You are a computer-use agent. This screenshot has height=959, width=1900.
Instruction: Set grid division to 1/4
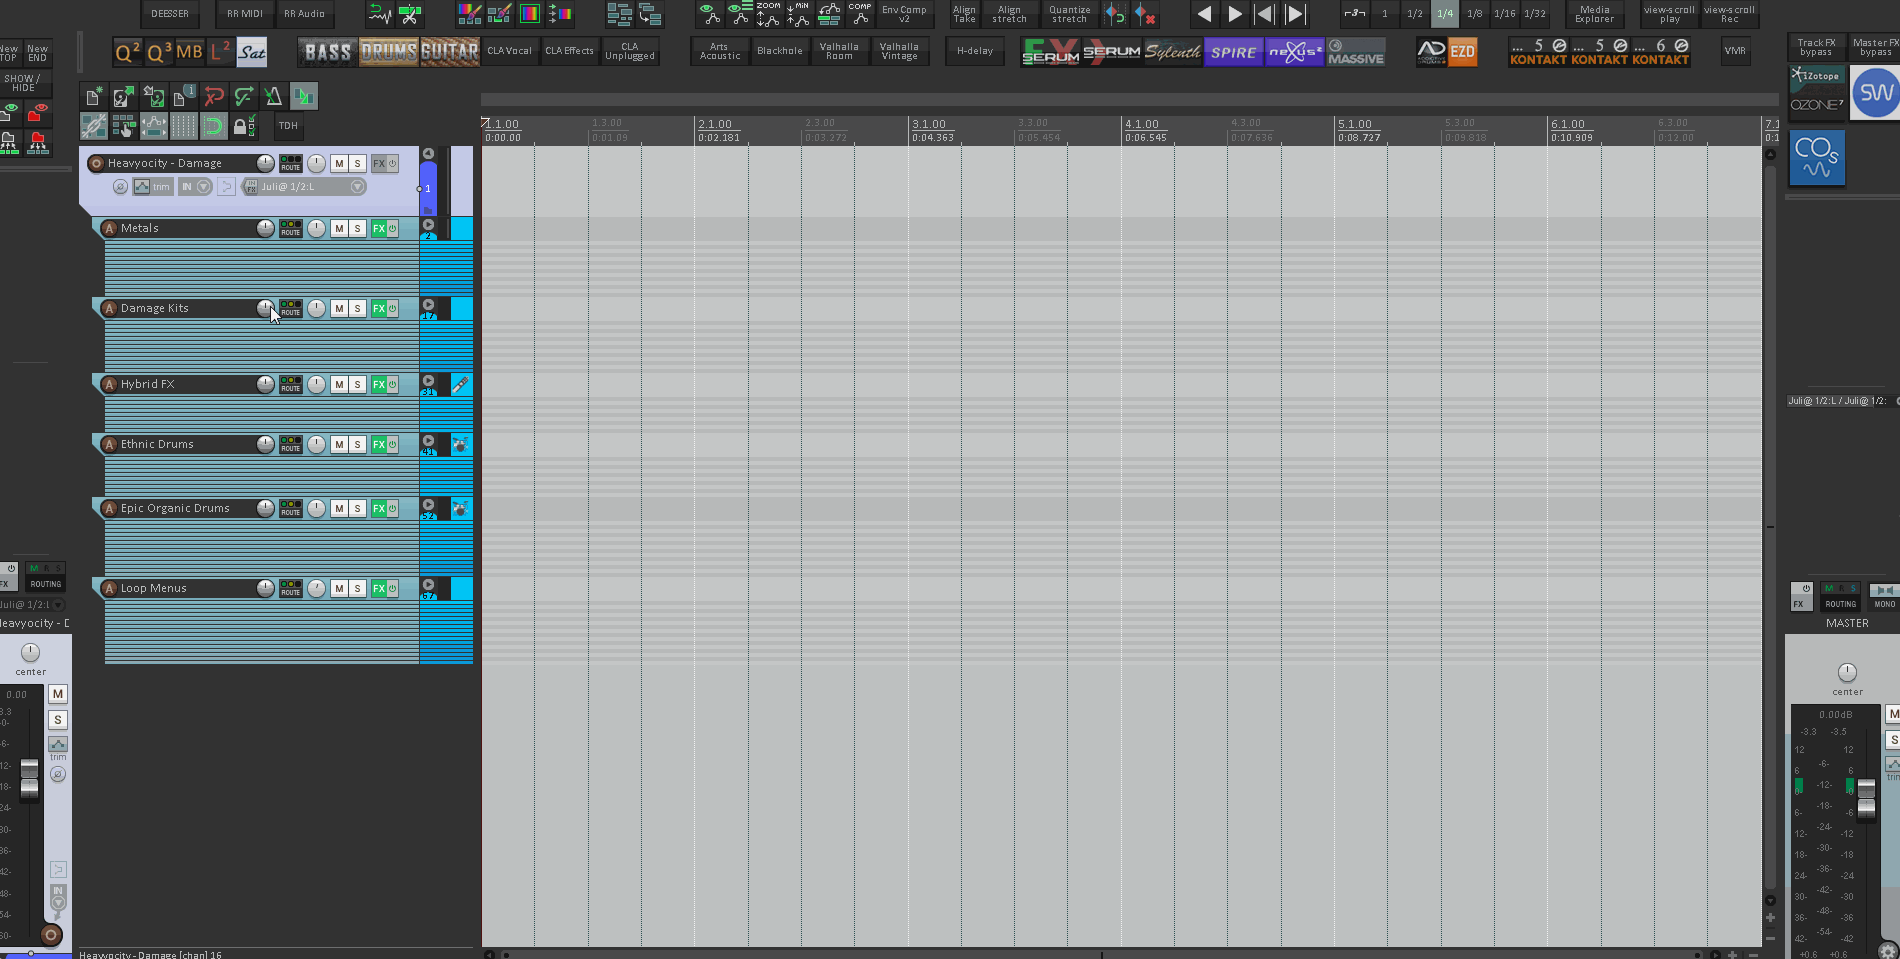[x=1445, y=14]
